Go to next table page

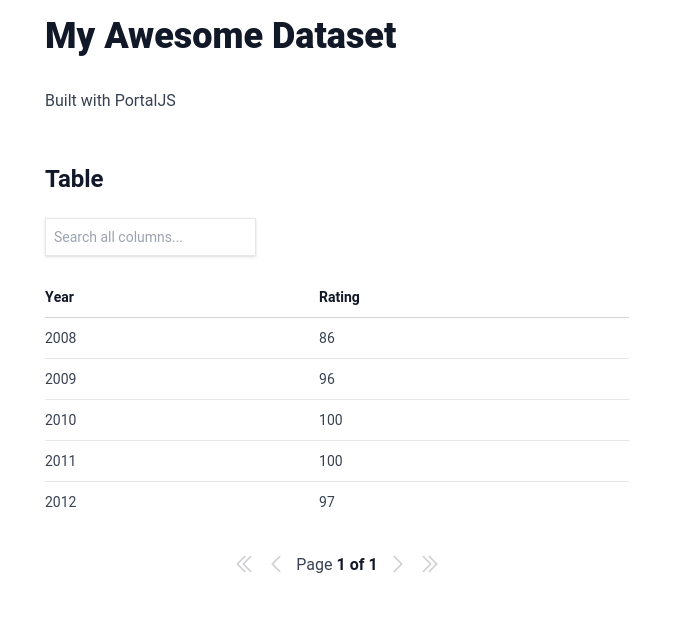click(x=398, y=564)
